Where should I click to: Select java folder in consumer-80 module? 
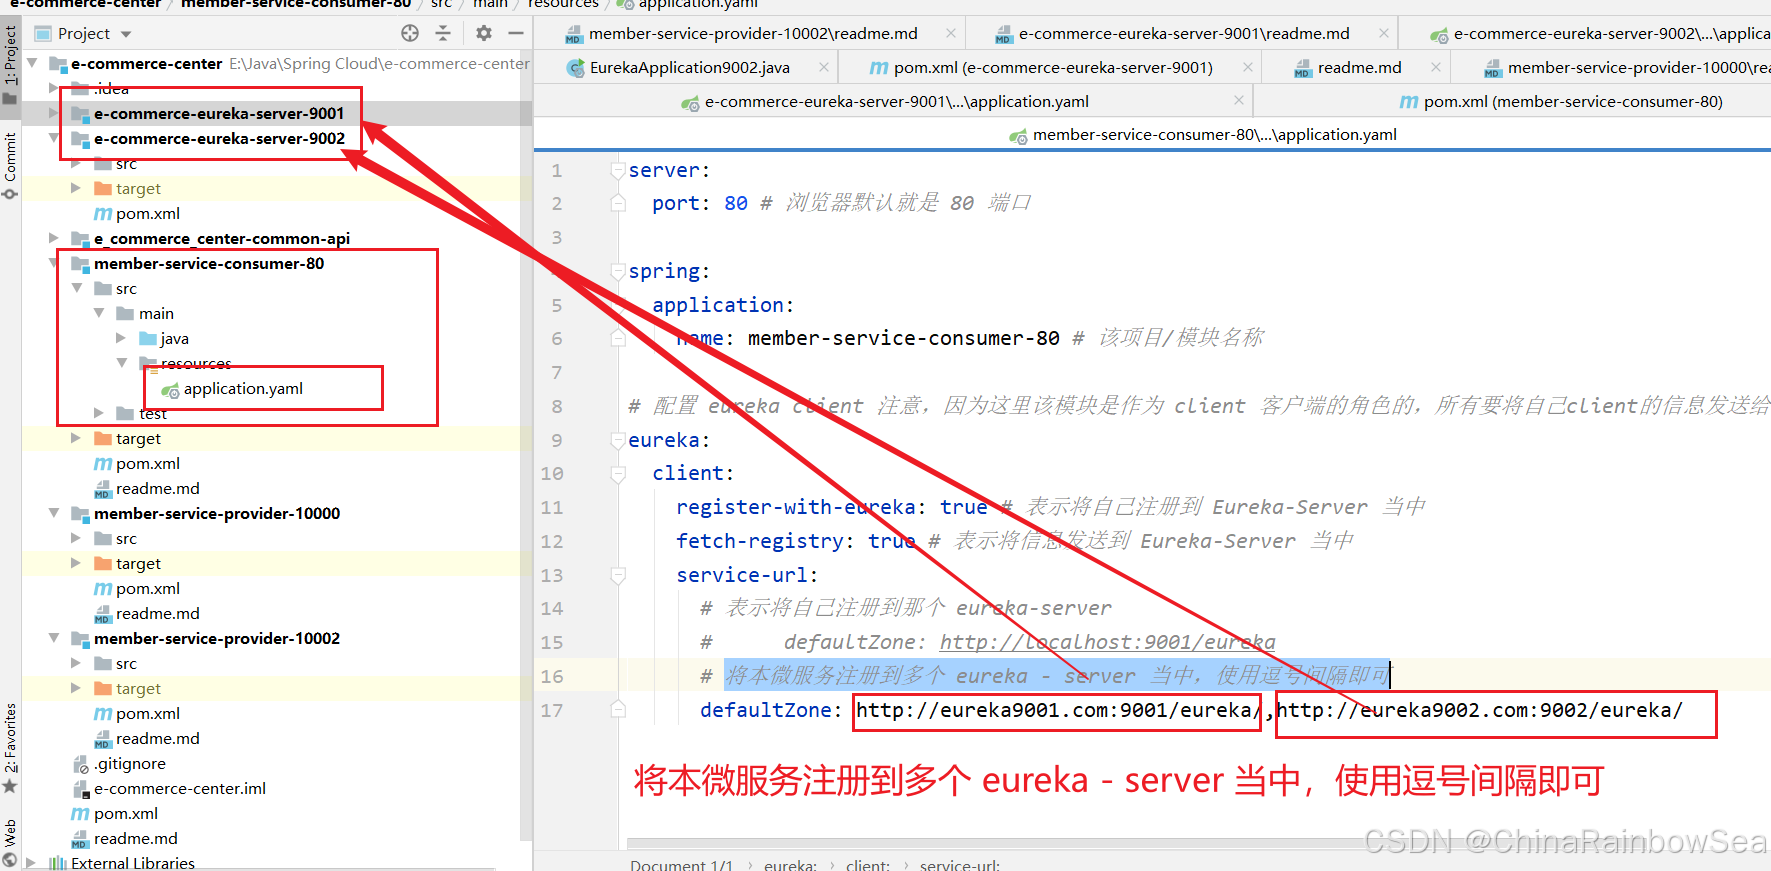(174, 338)
